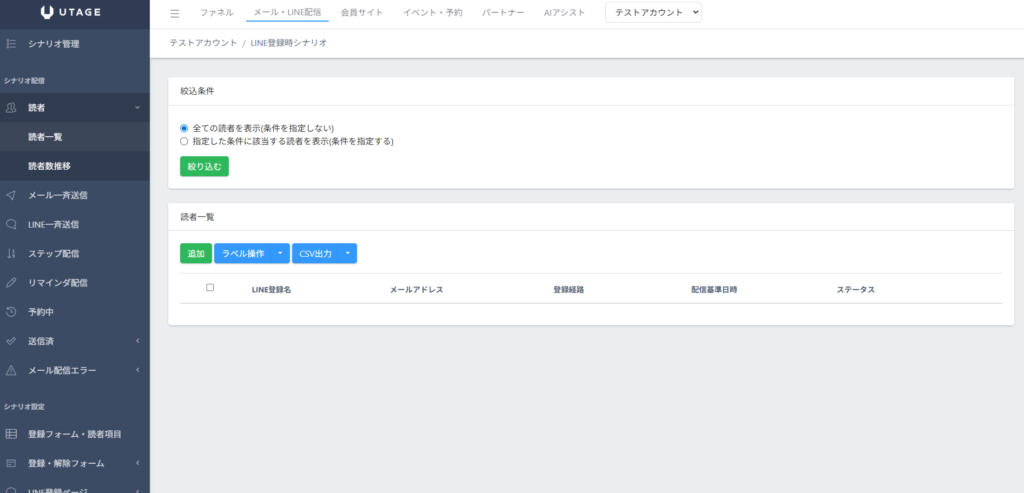Open the CSV出力 dropdown button

coord(324,254)
